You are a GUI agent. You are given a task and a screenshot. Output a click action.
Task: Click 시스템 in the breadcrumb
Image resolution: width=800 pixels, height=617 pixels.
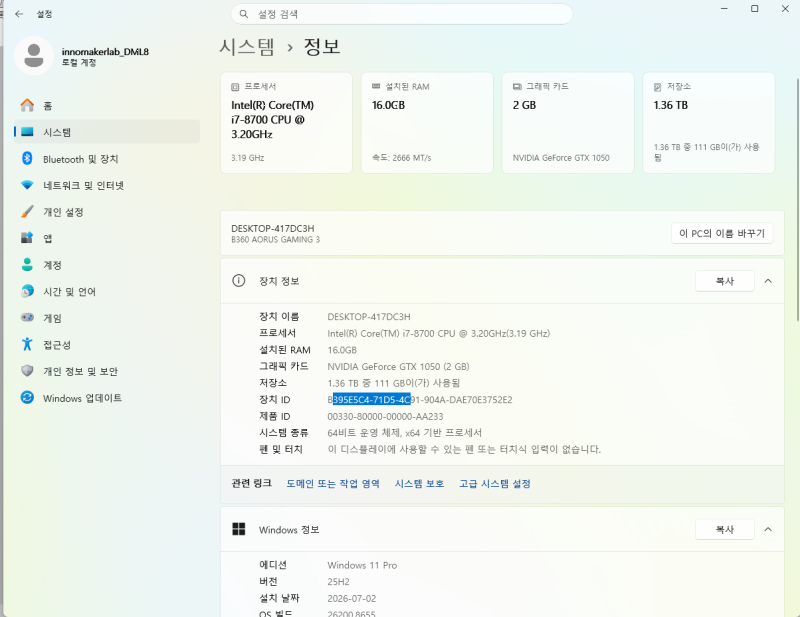pos(247,47)
